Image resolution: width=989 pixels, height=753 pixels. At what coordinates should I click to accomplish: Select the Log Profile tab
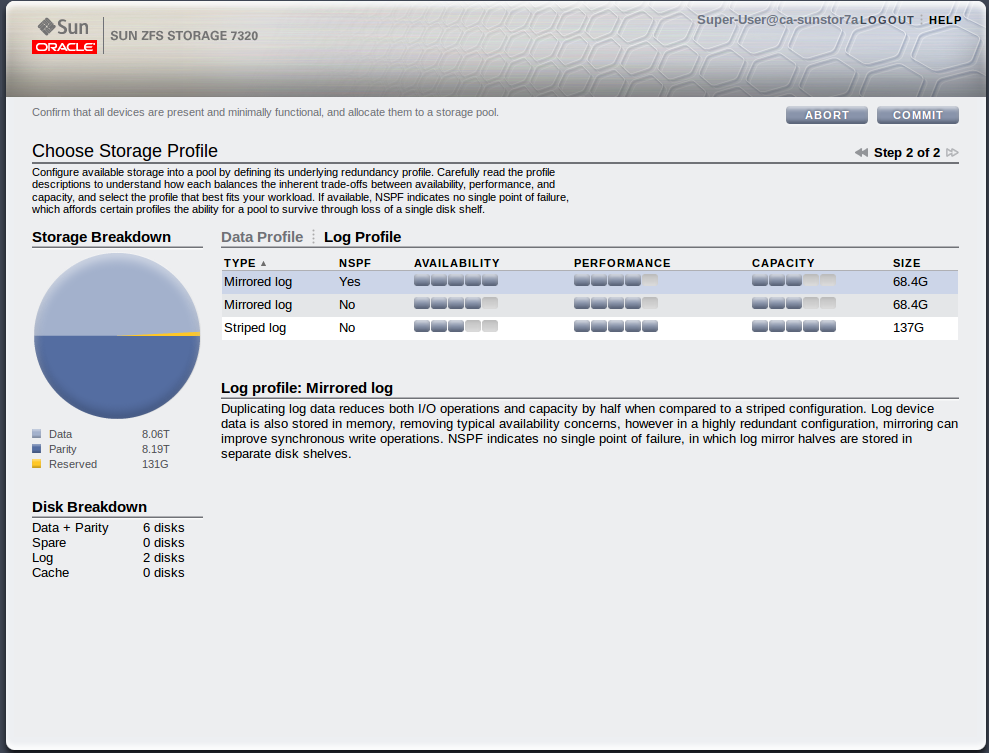[362, 237]
